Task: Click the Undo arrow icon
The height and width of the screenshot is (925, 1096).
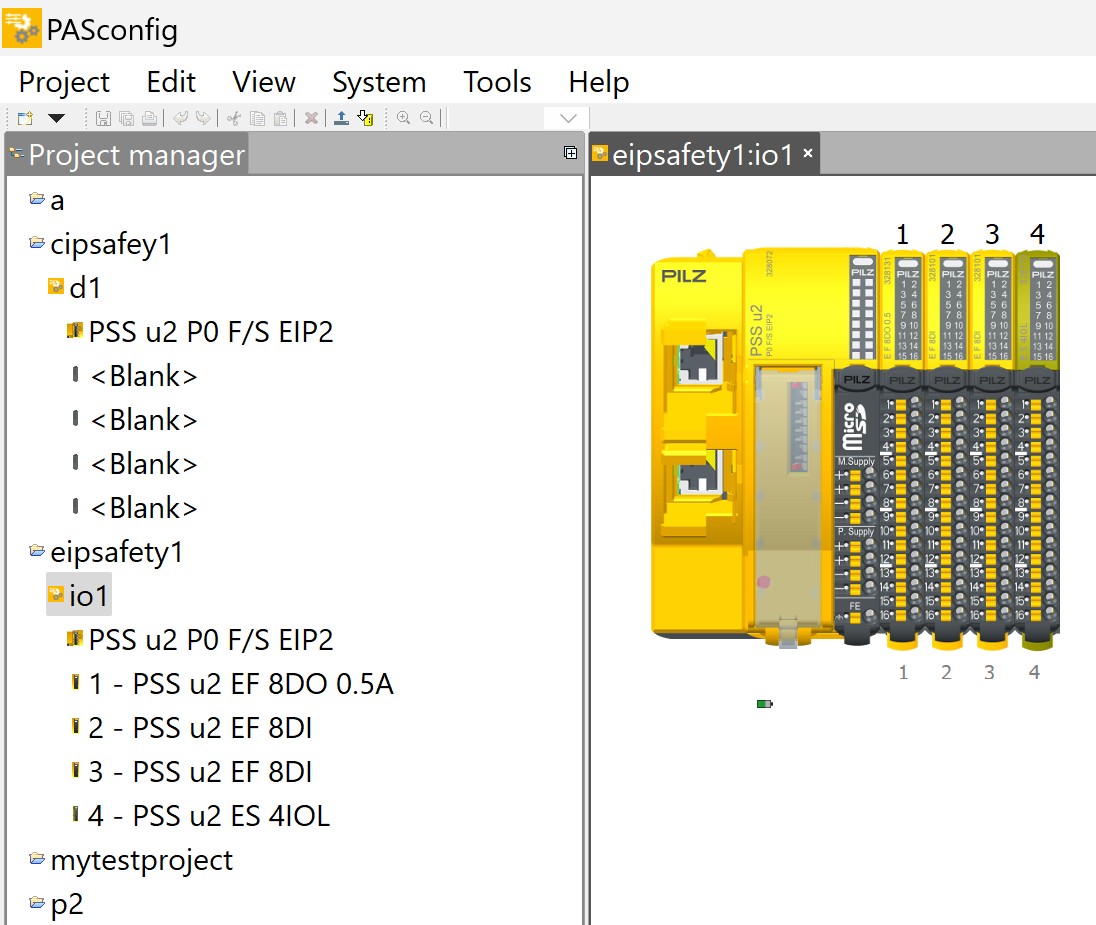Action: 180,118
